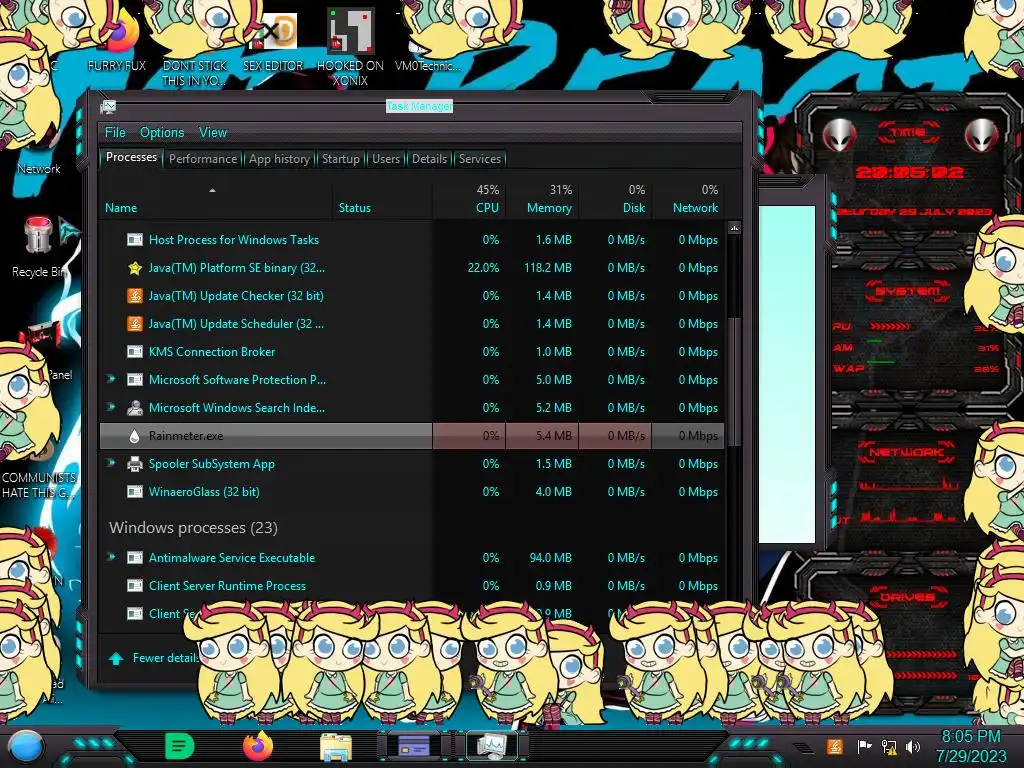Viewport: 1024px width, 768px height.
Task: Click the Windows processes (23) group header
Action: 193,528
